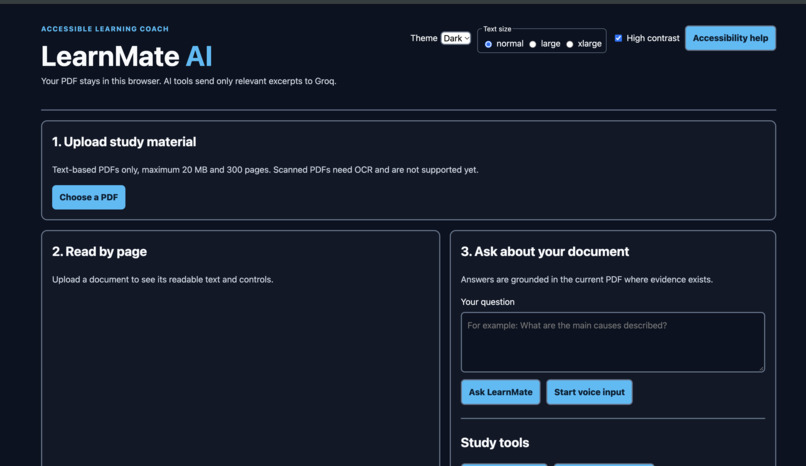806x466 pixels.
Task: Click the 'Accessible Learning Coach' label
Action: pyautogui.click(x=105, y=29)
